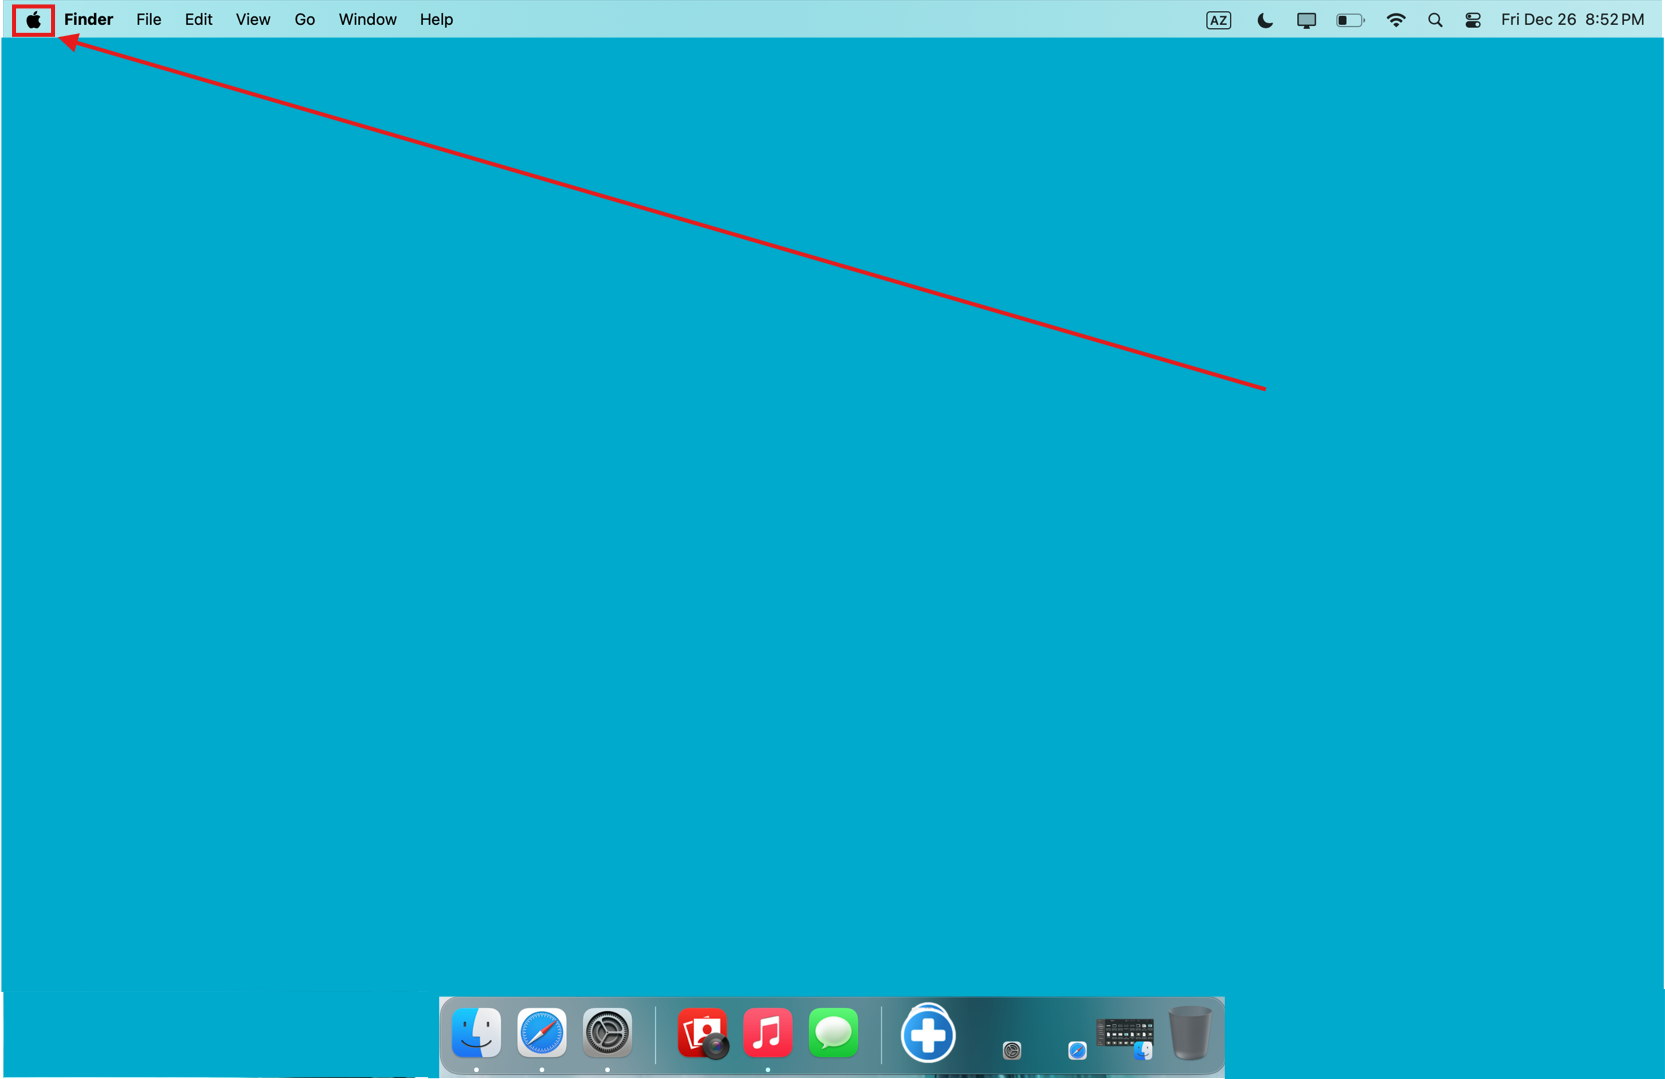Expand the View menu
1665x1079 pixels.
click(x=252, y=20)
